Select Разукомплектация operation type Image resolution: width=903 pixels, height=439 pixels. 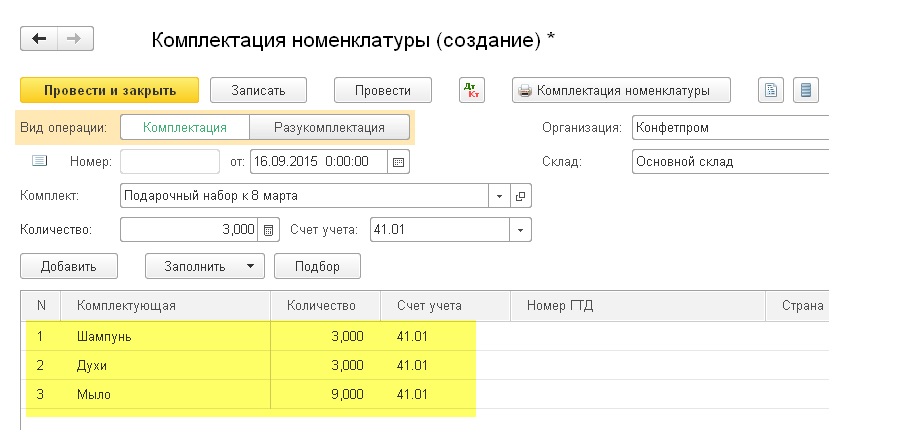coord(329,127)
